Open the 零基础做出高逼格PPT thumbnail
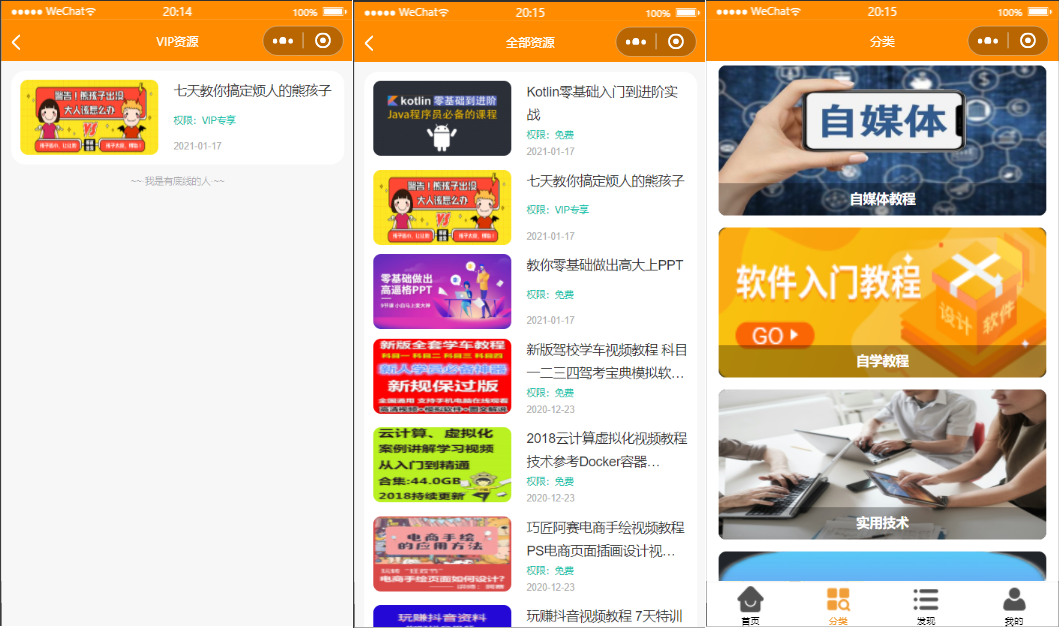This screenshot has height=628, width=1059. click(442, 291)
